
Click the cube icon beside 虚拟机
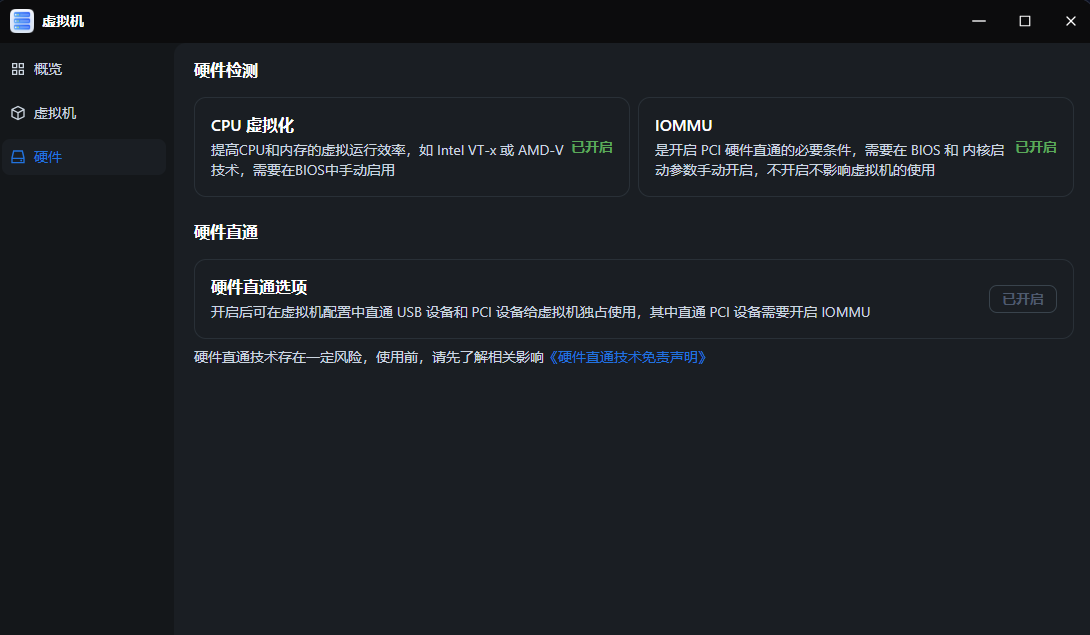click(x=18, y=113)
